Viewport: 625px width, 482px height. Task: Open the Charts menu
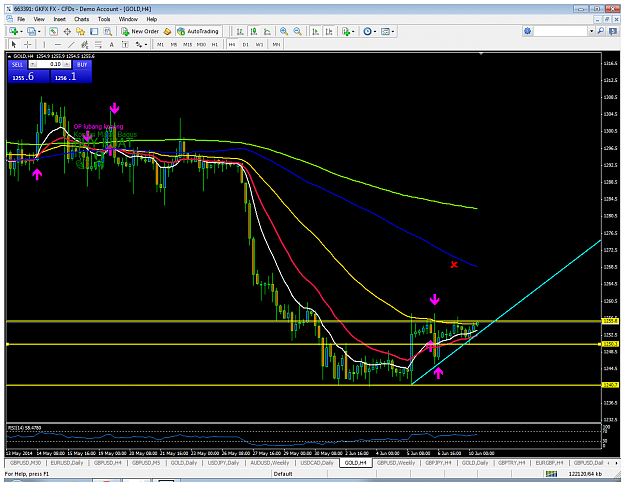82,19
